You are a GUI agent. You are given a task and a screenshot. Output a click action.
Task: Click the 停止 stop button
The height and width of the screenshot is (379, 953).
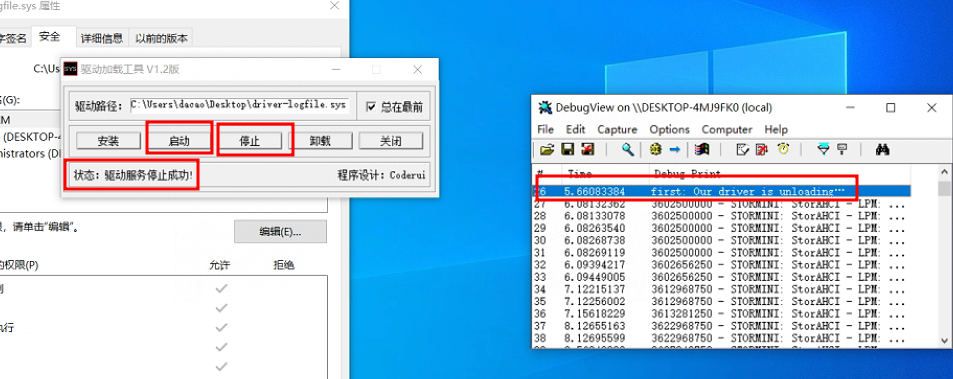(x=250, y=141)
